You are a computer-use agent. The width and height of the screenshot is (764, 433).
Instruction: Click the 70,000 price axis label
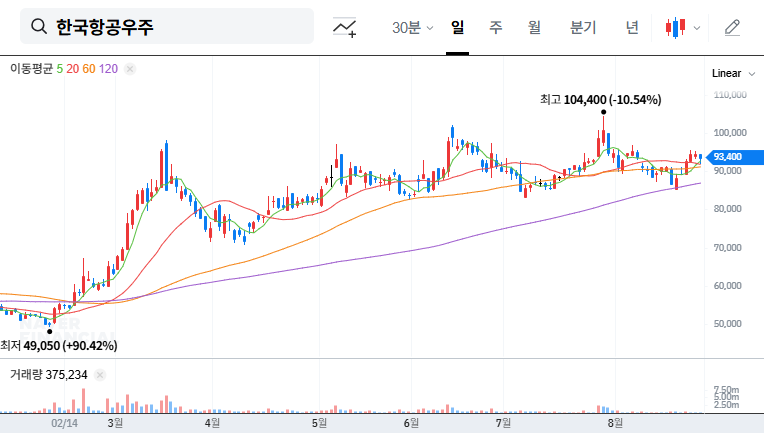(x=727, y=248)
